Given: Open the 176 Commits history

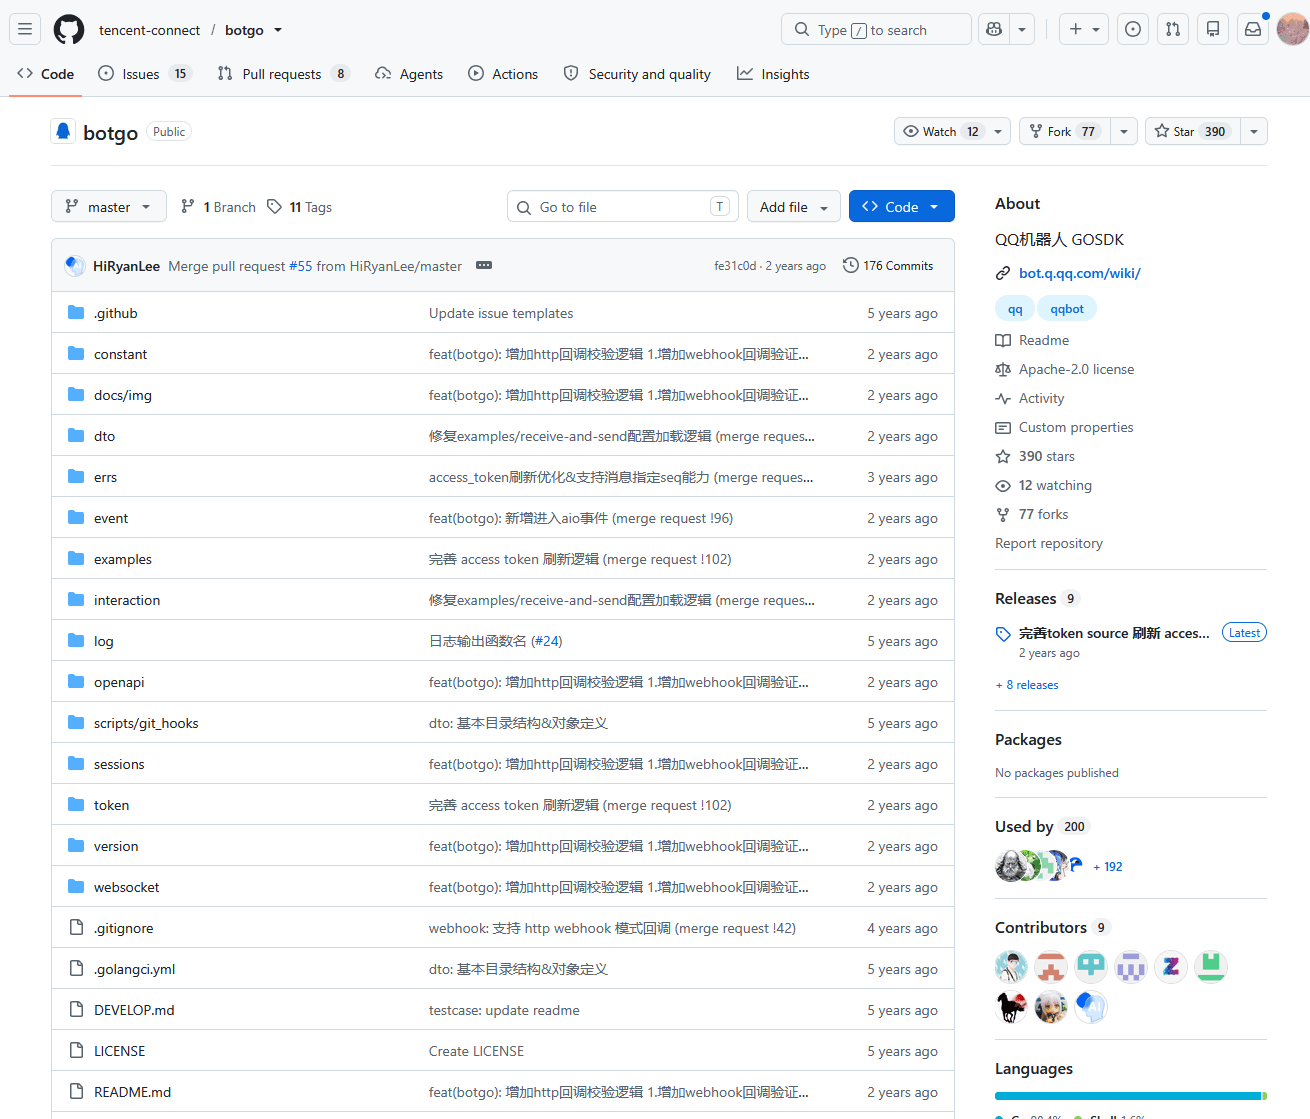Looking at the screenshot, I should click(x=888, y=265).
